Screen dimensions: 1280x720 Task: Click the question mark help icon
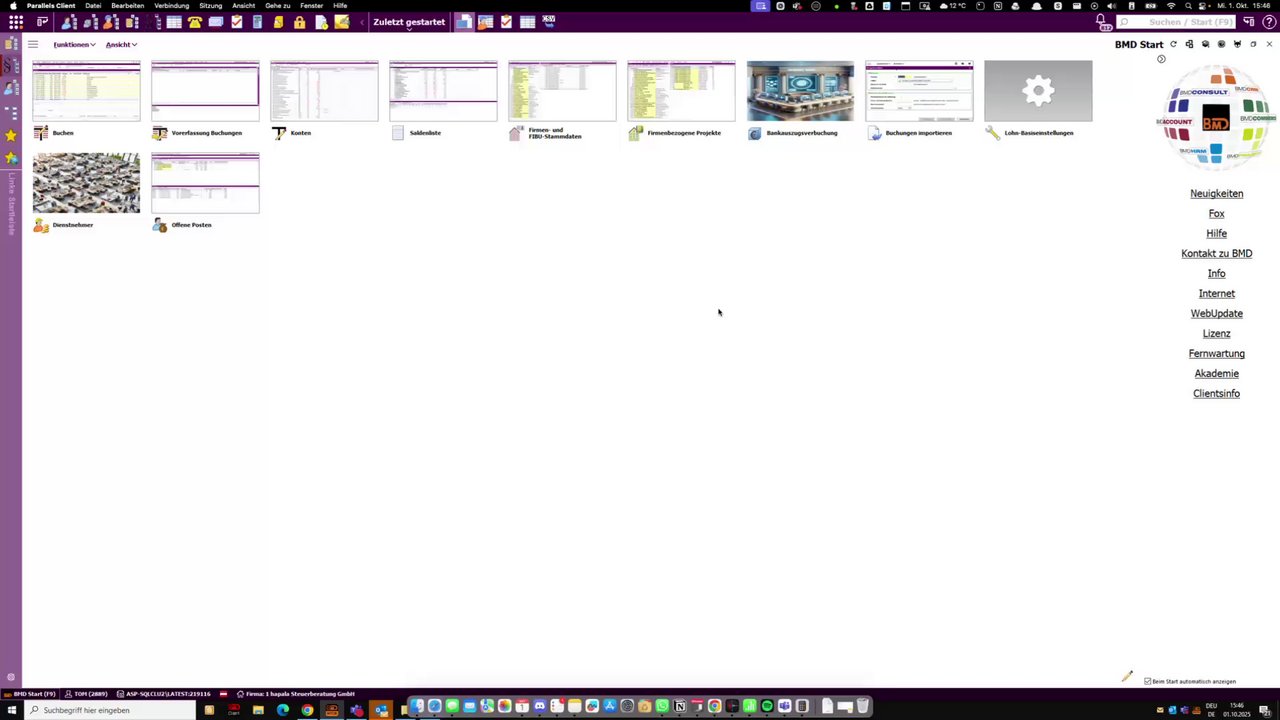(x=1269, y=22)
